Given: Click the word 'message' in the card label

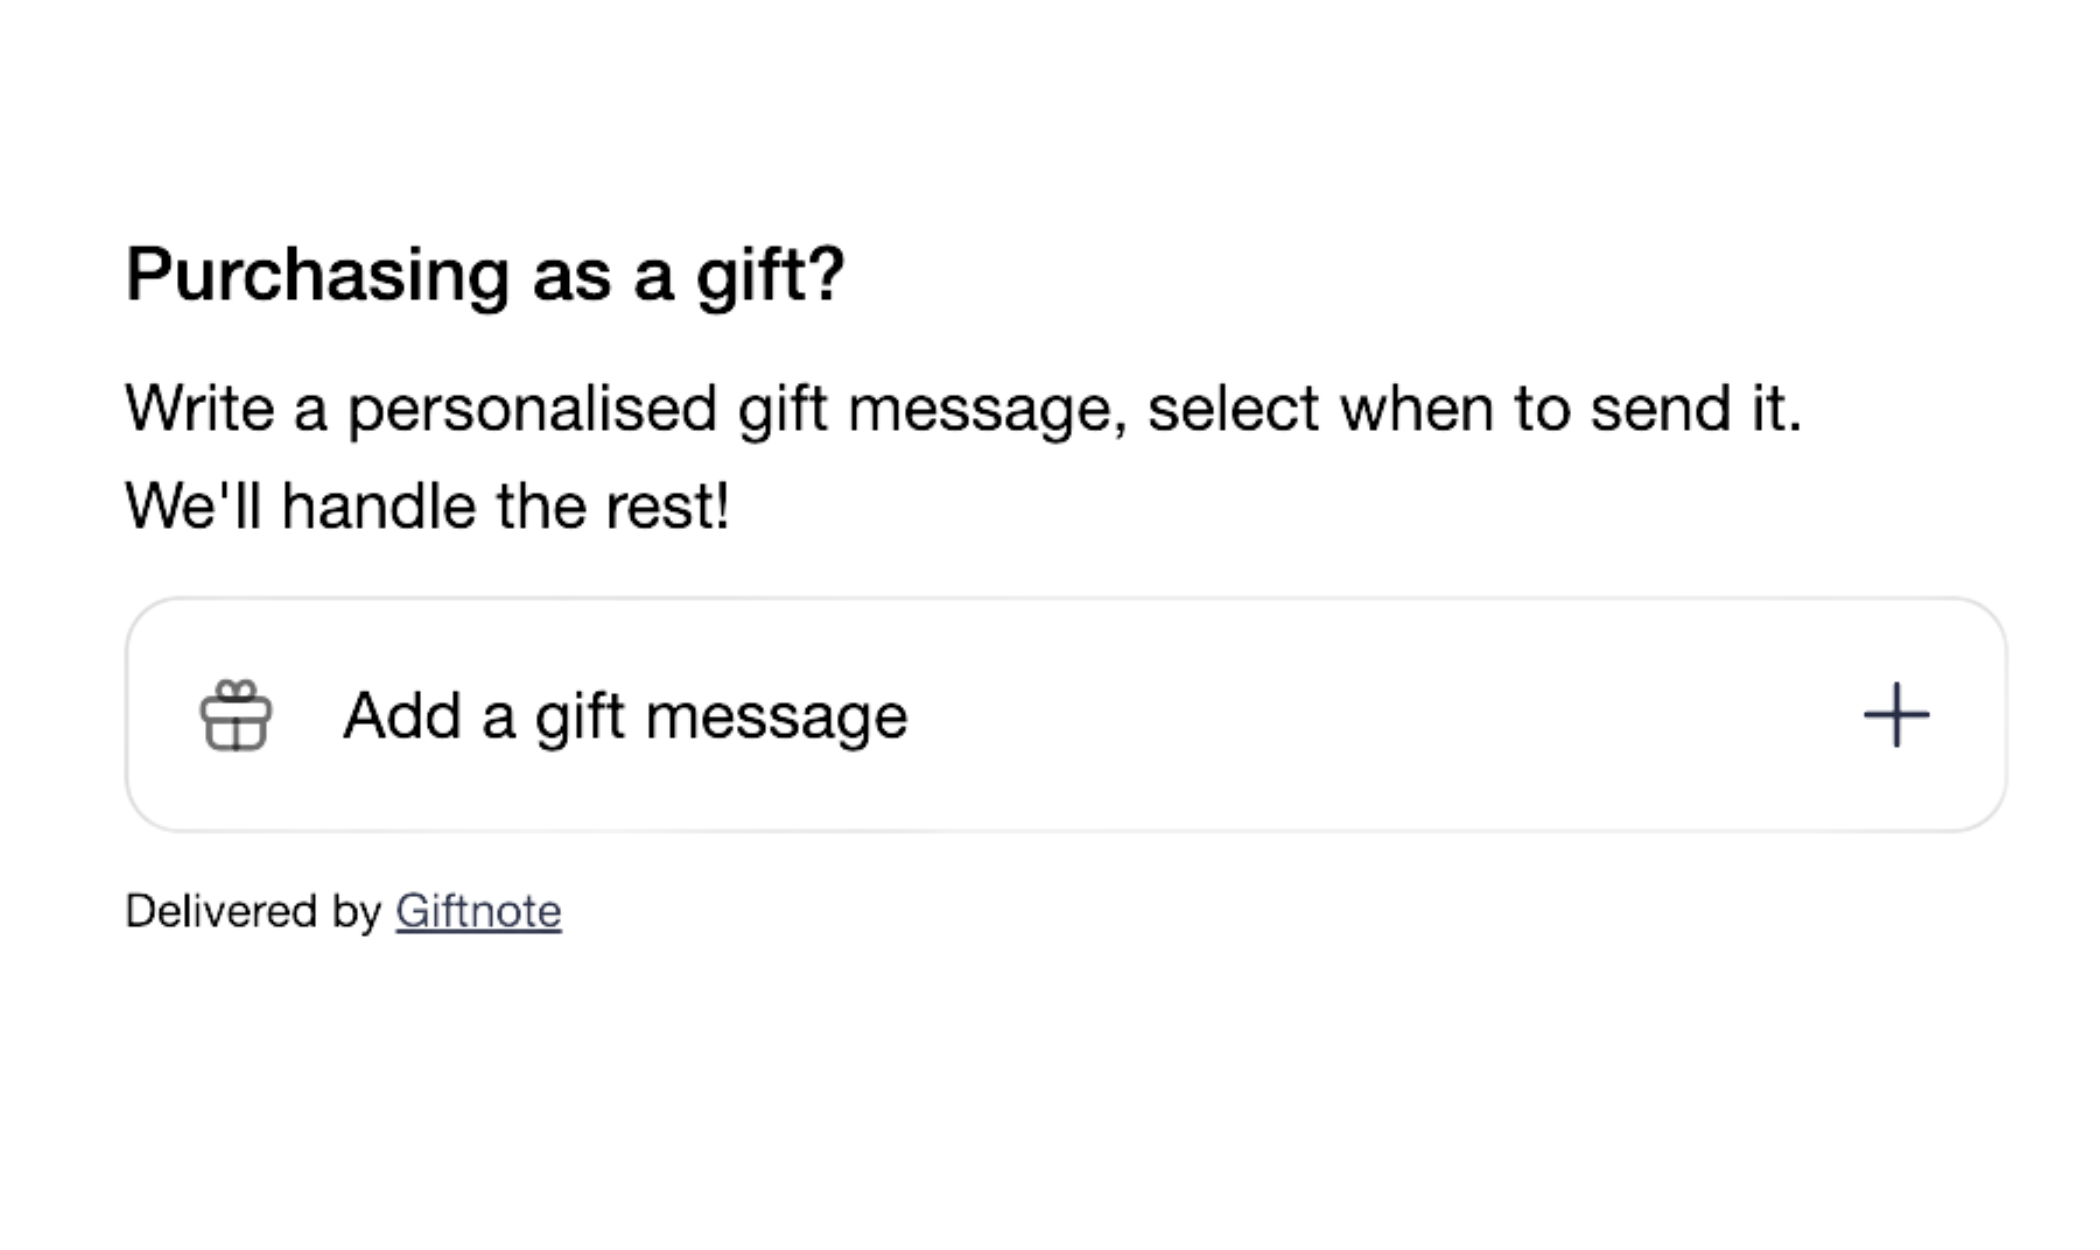Looking at the screenshot, I should click(776, 716).
